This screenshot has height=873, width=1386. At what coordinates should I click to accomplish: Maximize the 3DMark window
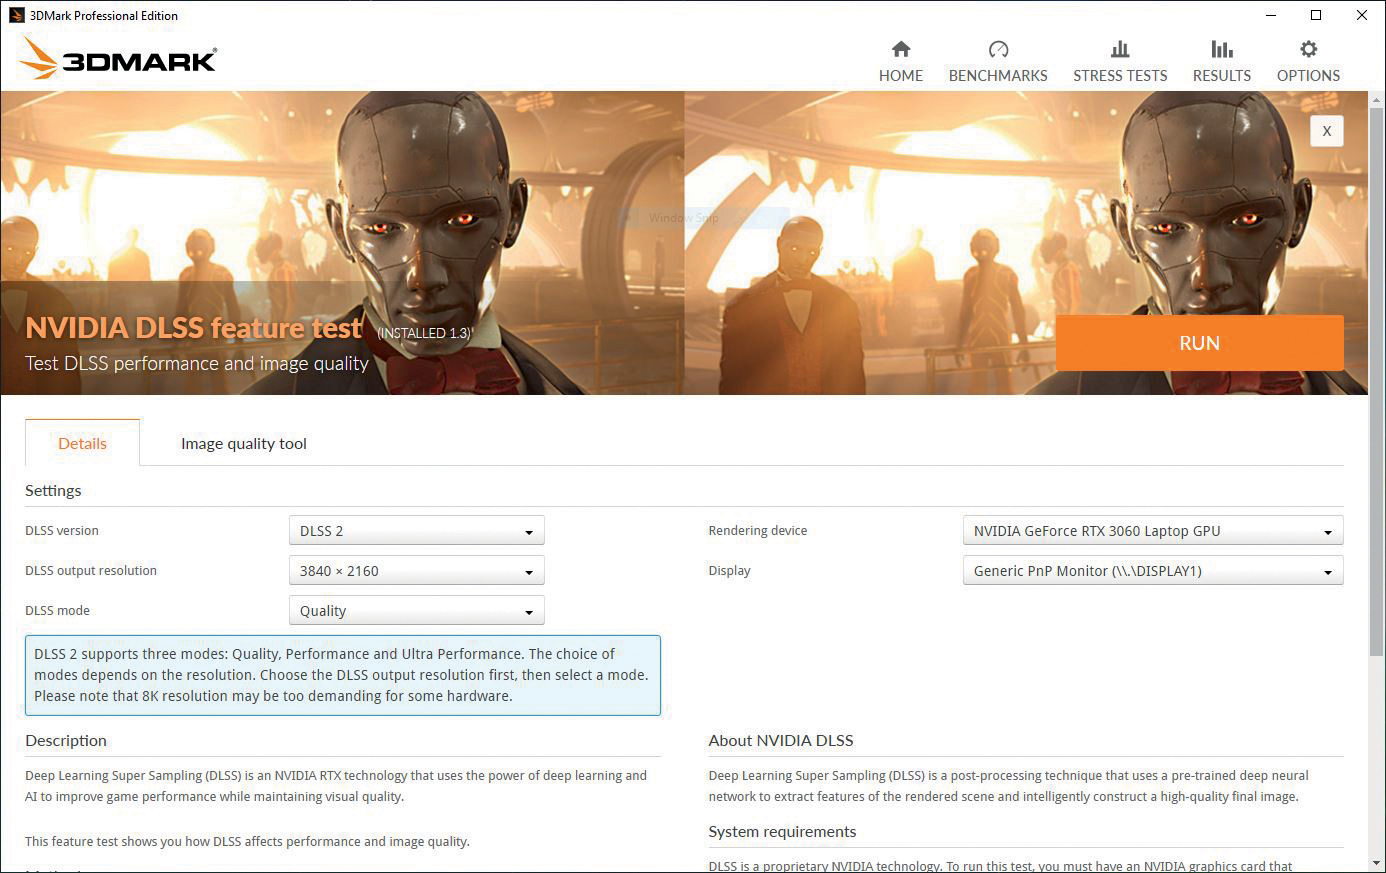click(x=1316, y=15)
